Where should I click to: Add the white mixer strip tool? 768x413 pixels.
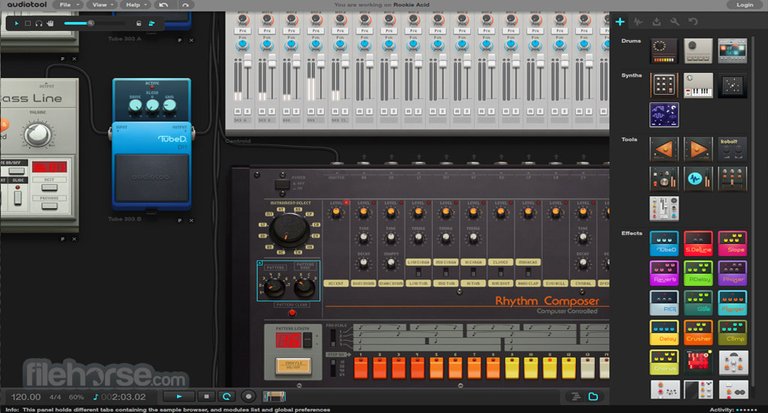point(664,208)
